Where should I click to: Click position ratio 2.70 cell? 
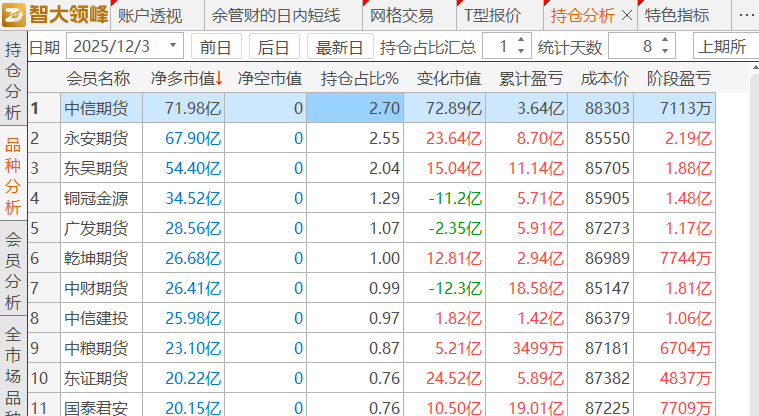point(355,108)
